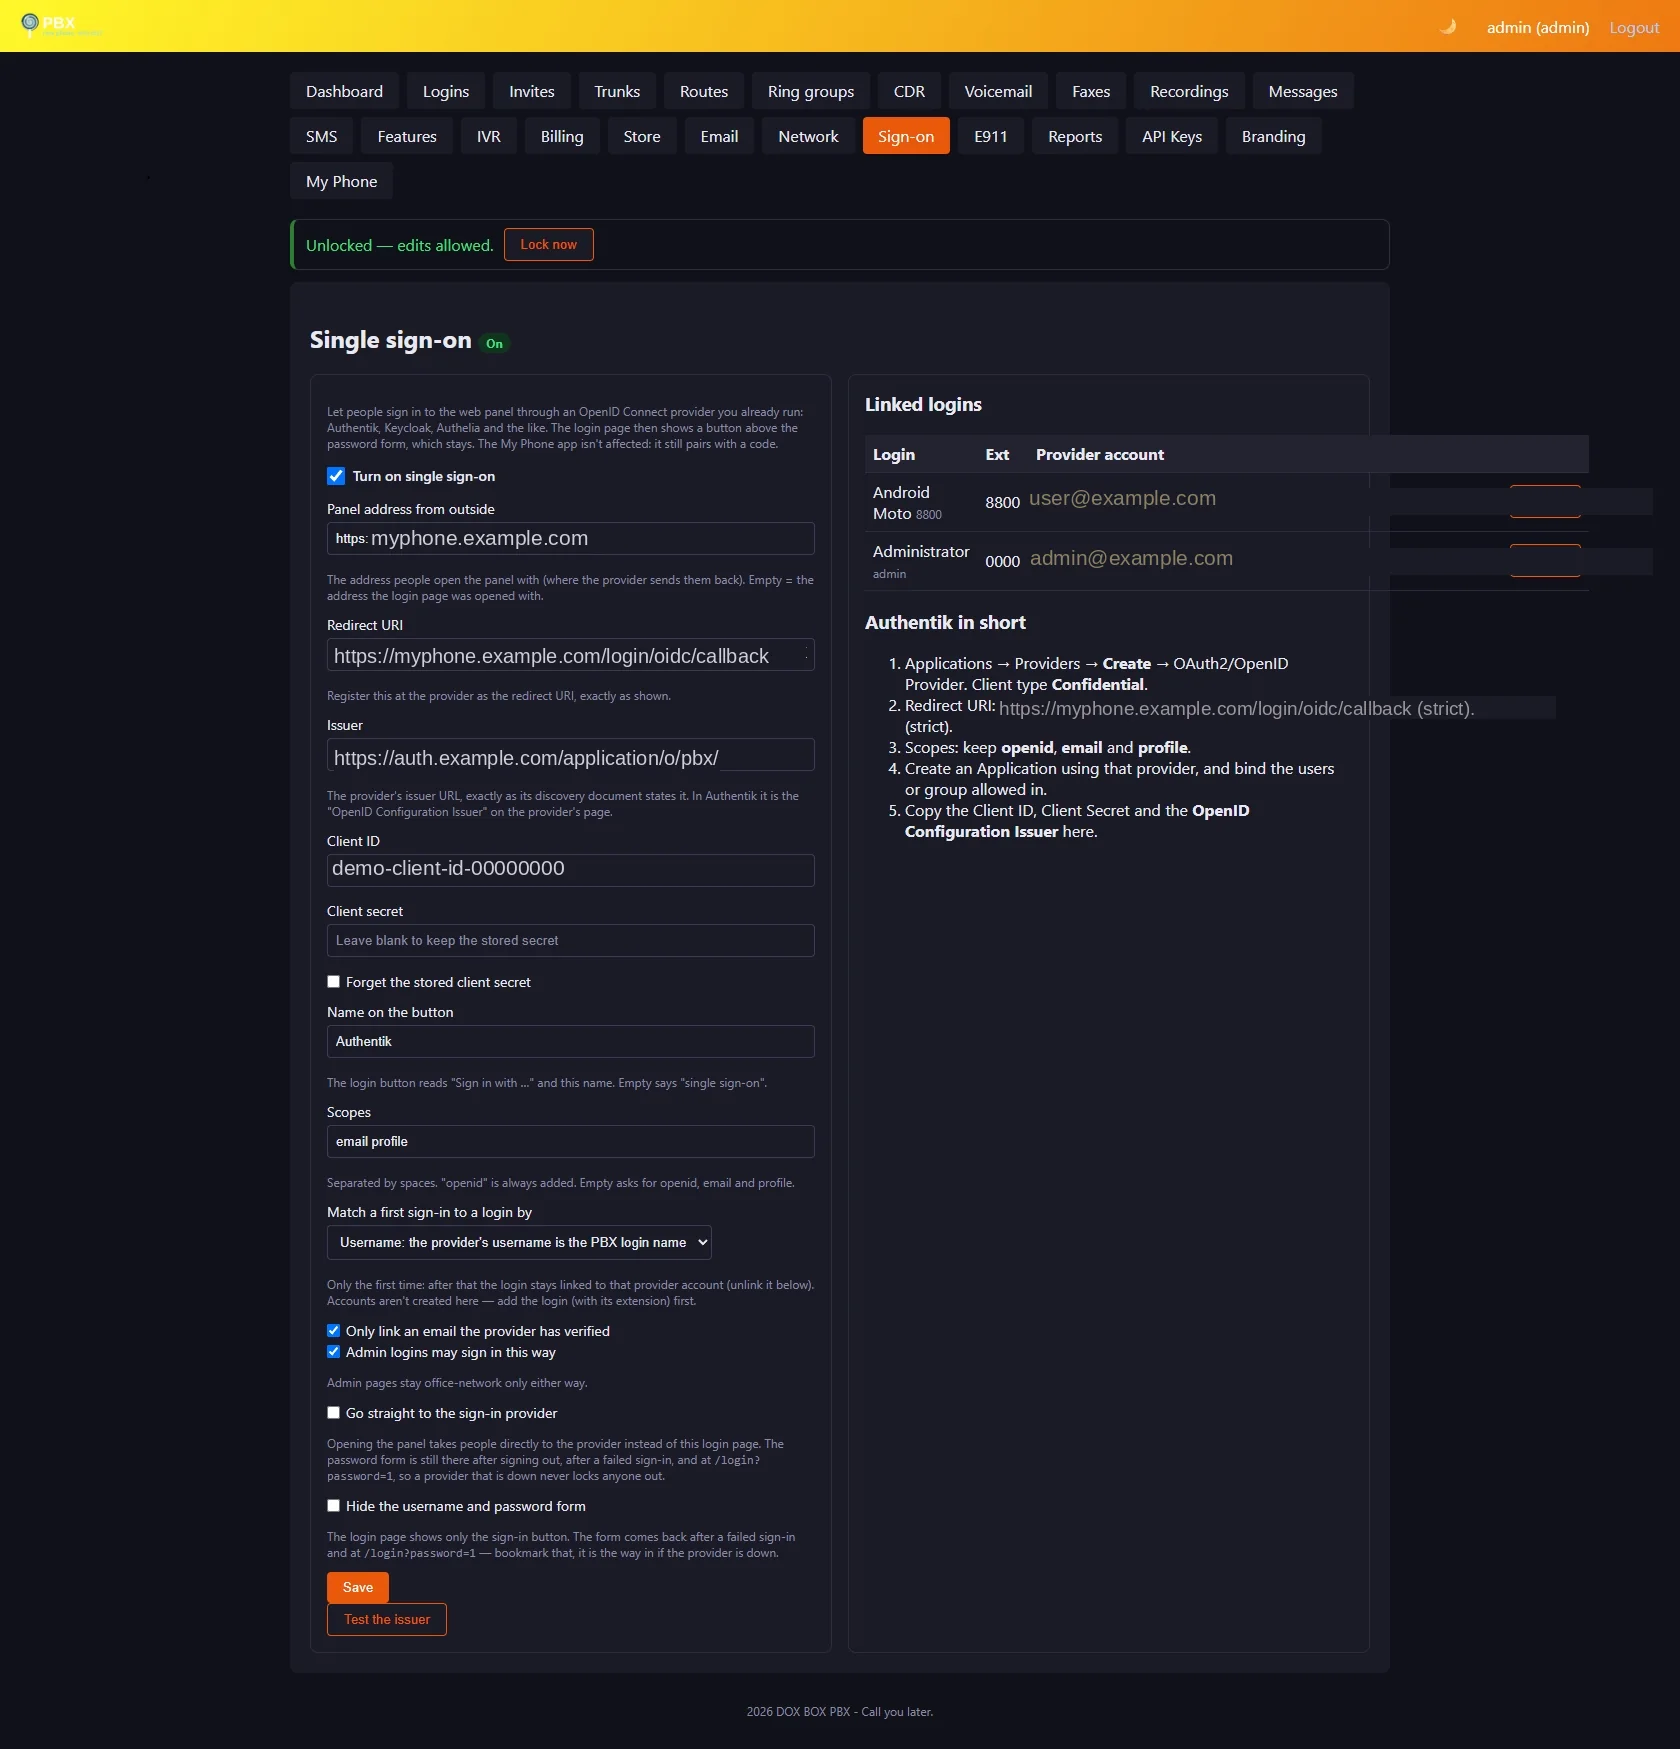Screen dimensions: 1680x1749
Task: Open the Match a first sign-in dropdown
Action: [x=519, y=1242]
